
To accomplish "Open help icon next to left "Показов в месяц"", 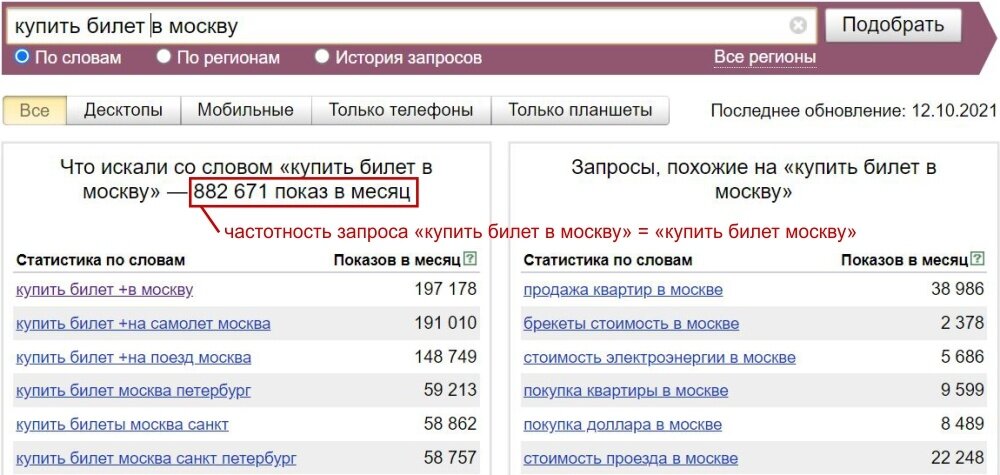I will (470, 259).
